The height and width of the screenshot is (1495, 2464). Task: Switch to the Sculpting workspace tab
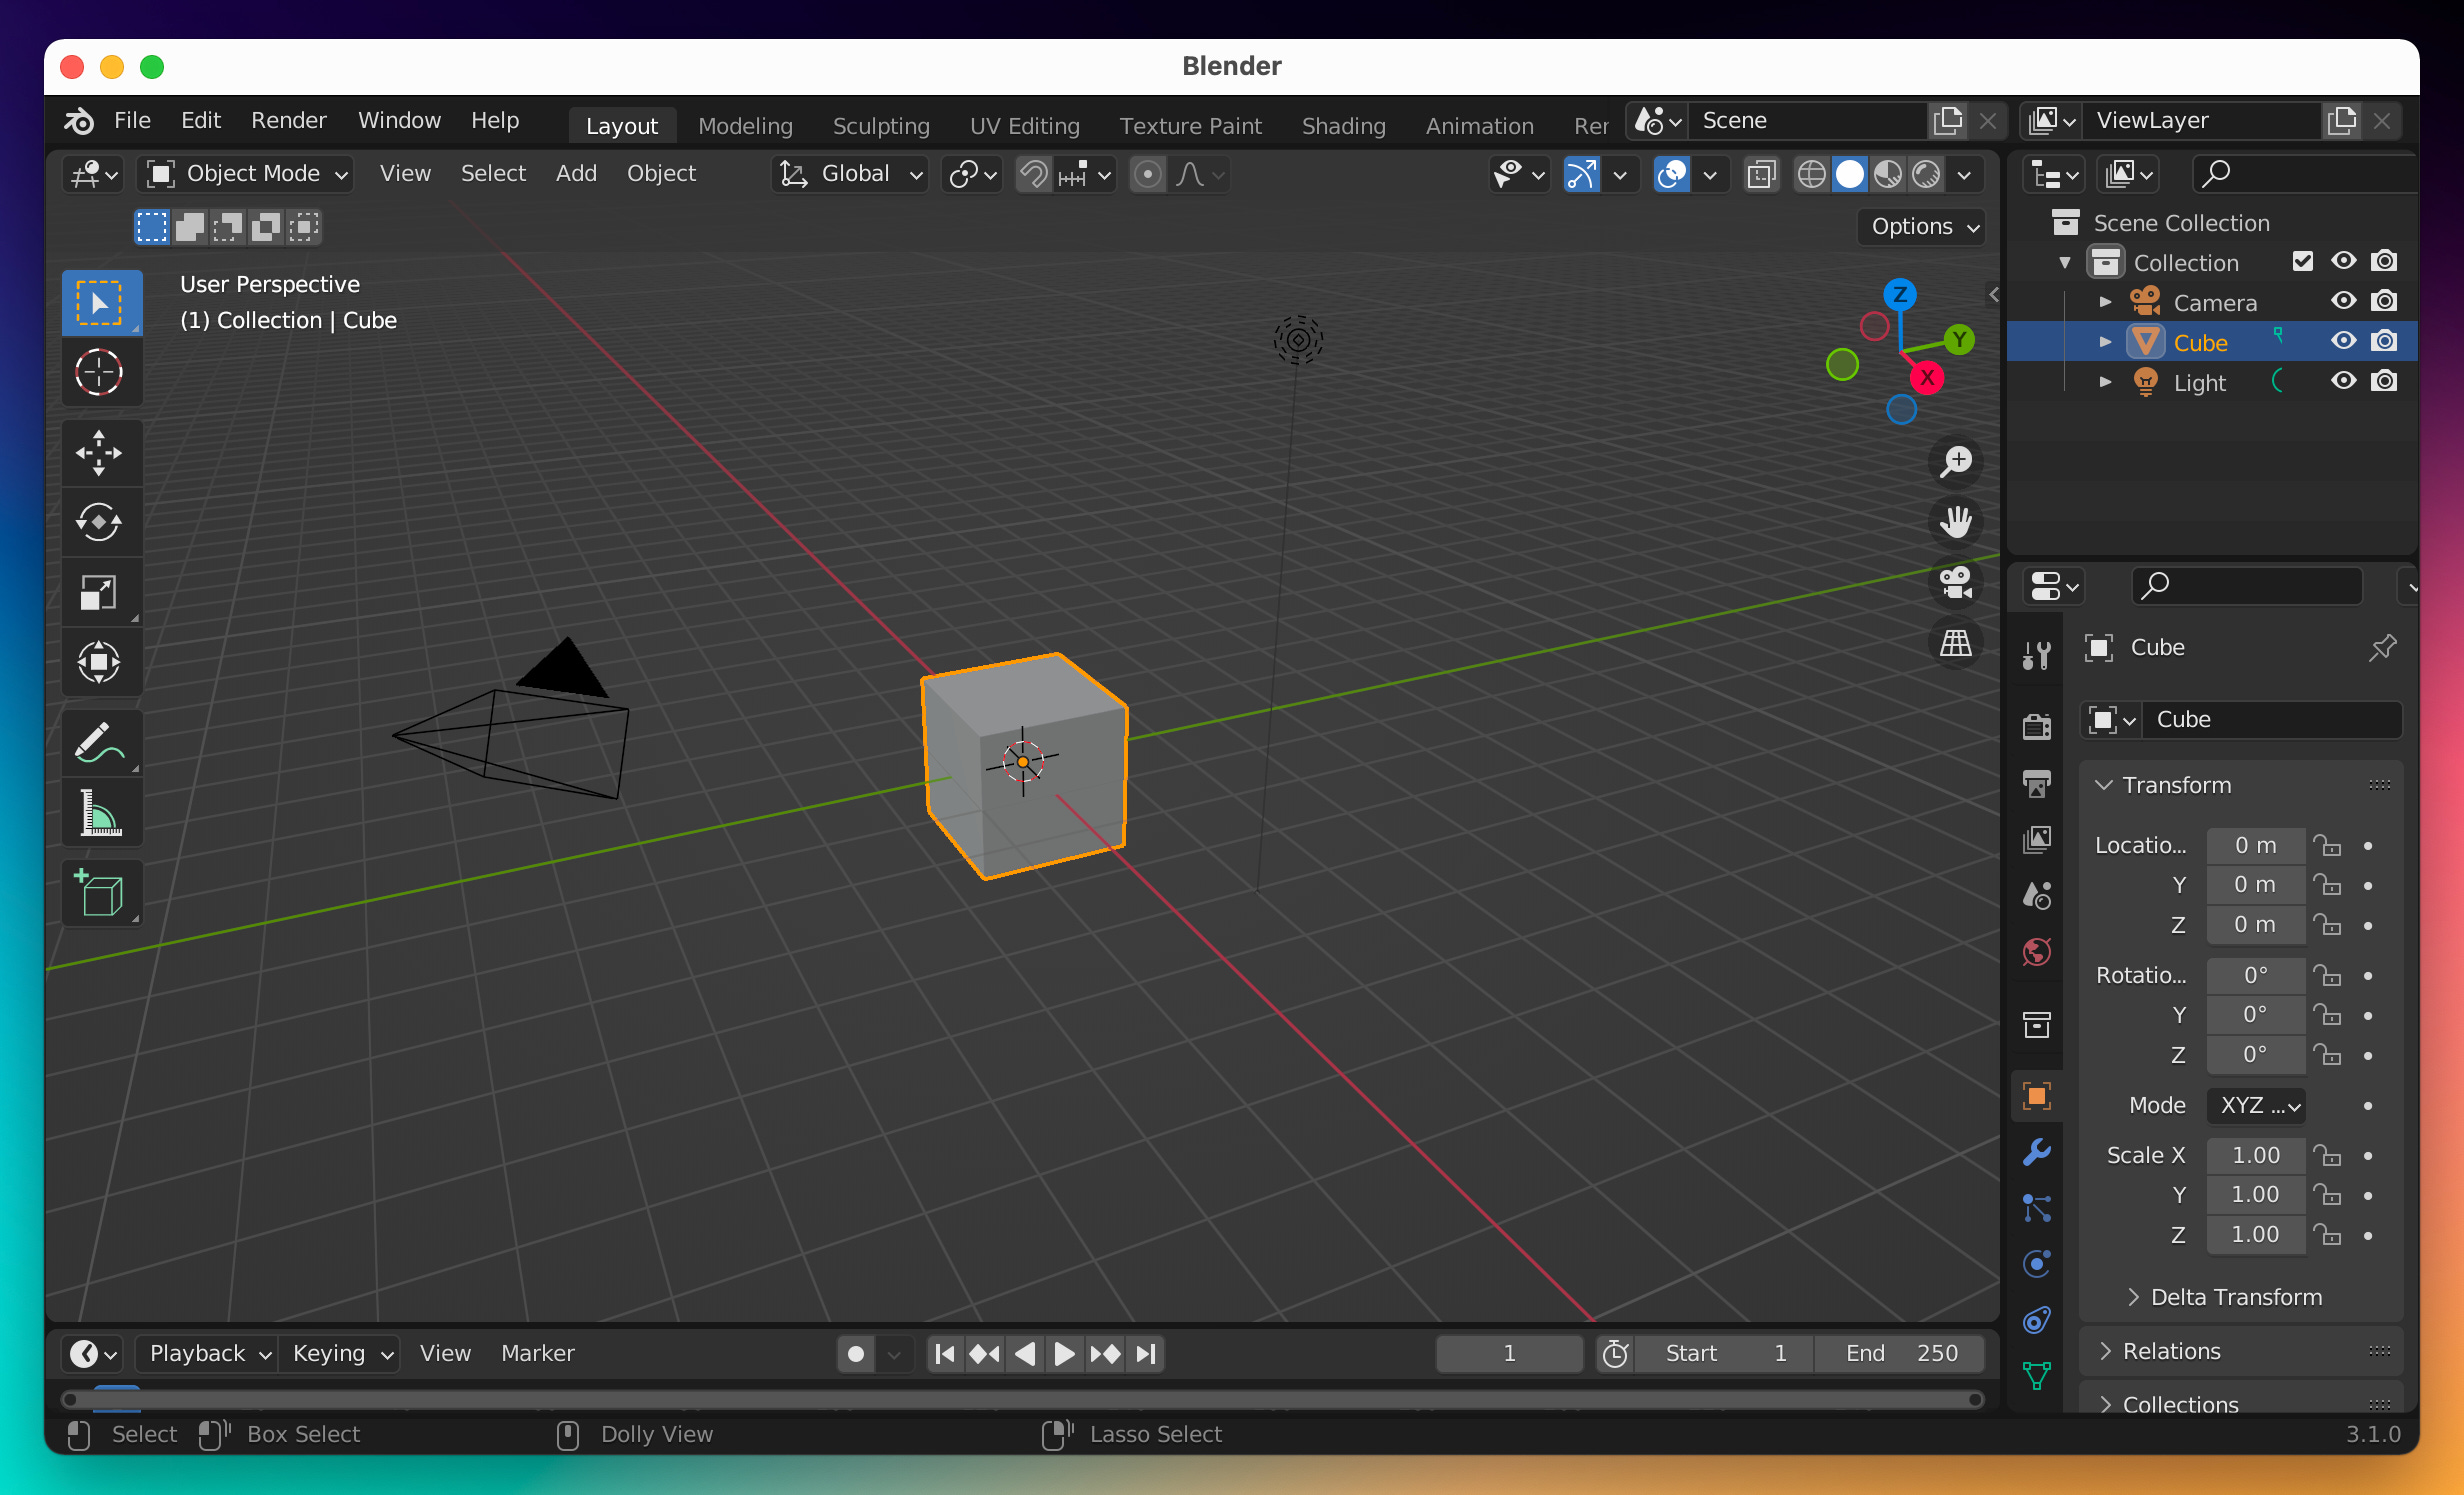coord(880,126)
